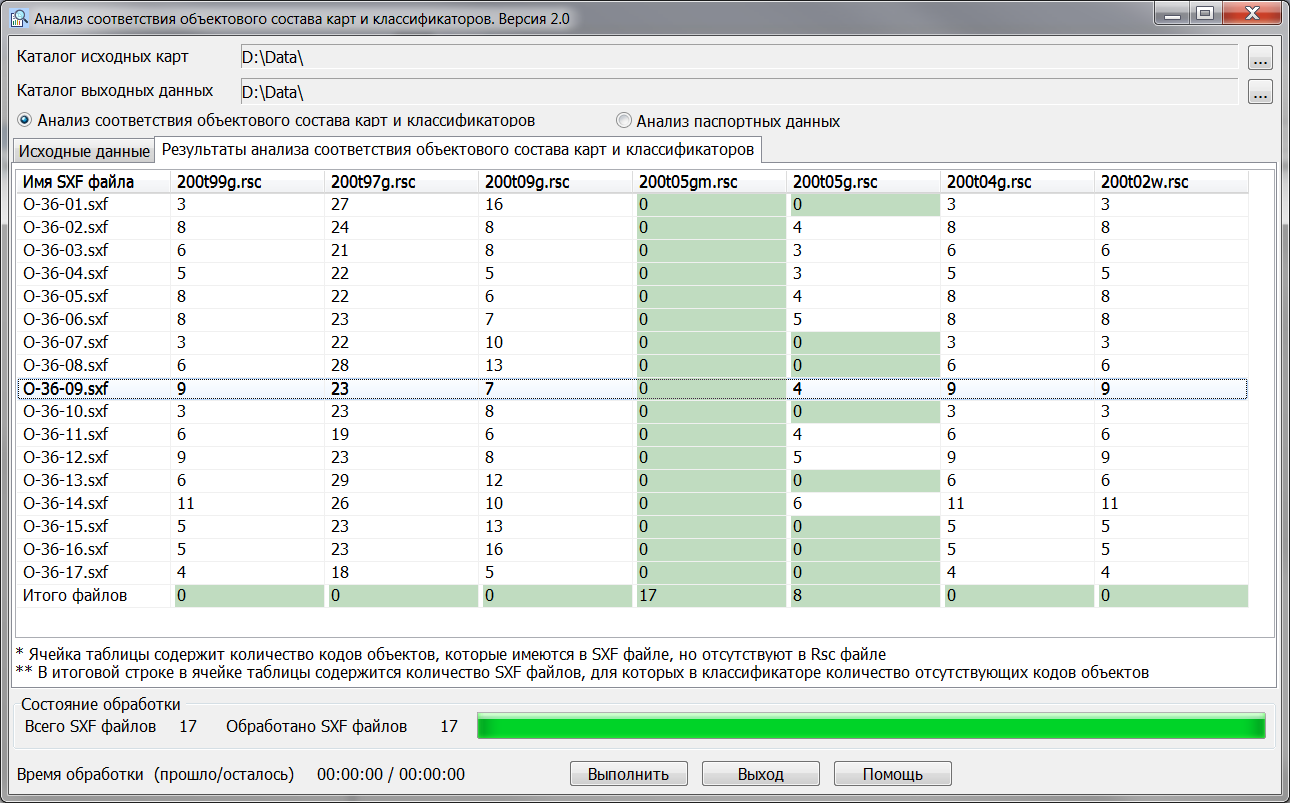1290x803 pixels.
Task: Select the row 'O-36-15.sxf'
Action: click(x=633, y=526)
